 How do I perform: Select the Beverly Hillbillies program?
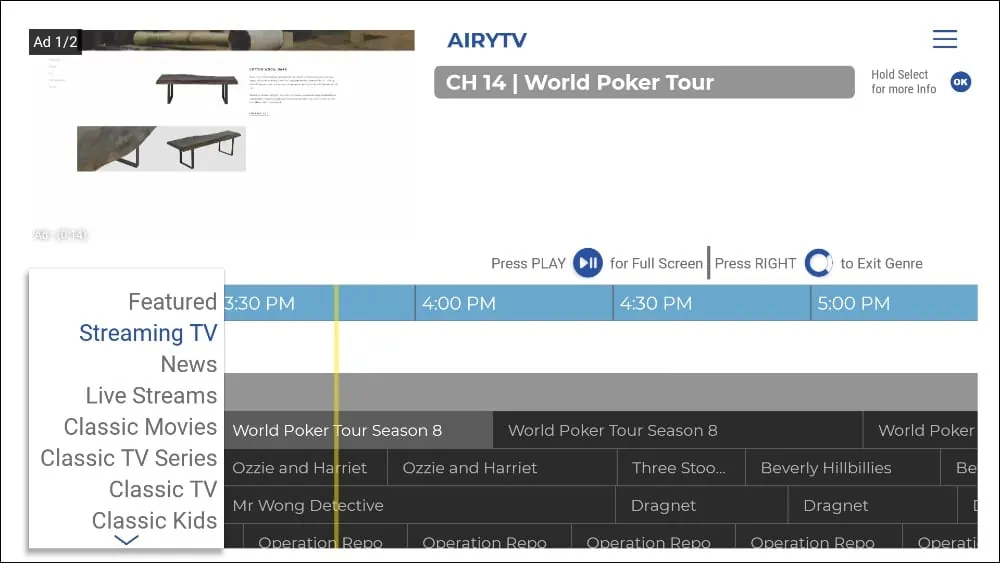click(842, 467)
